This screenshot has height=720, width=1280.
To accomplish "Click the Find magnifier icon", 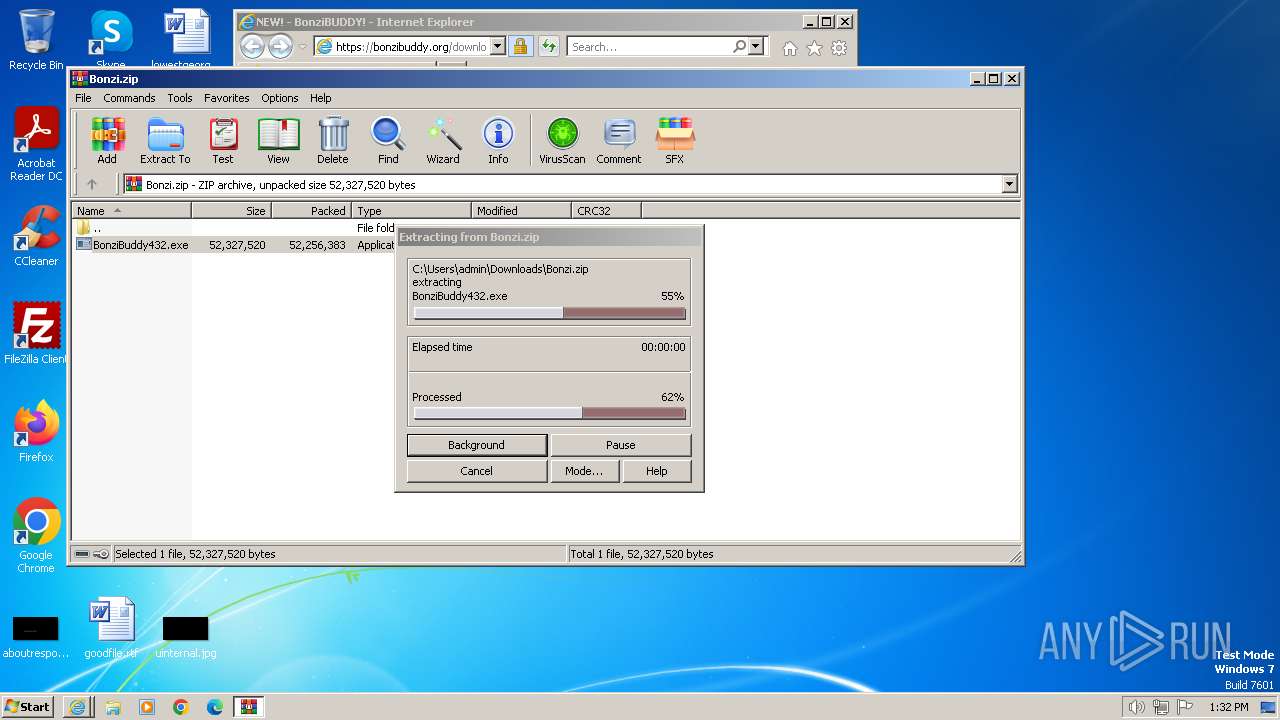I will click(388, 141).
